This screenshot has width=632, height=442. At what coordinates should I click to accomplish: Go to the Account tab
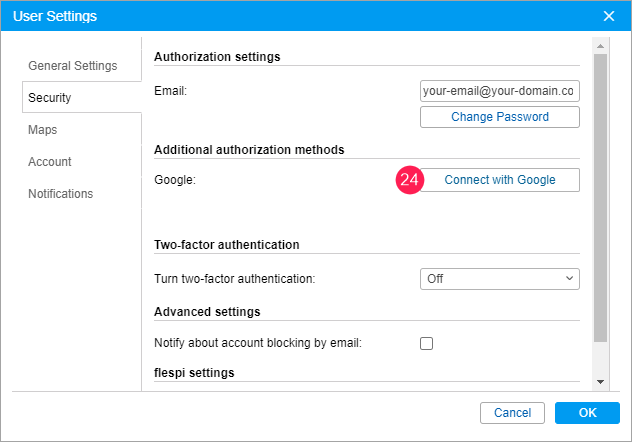pos(50,162)
